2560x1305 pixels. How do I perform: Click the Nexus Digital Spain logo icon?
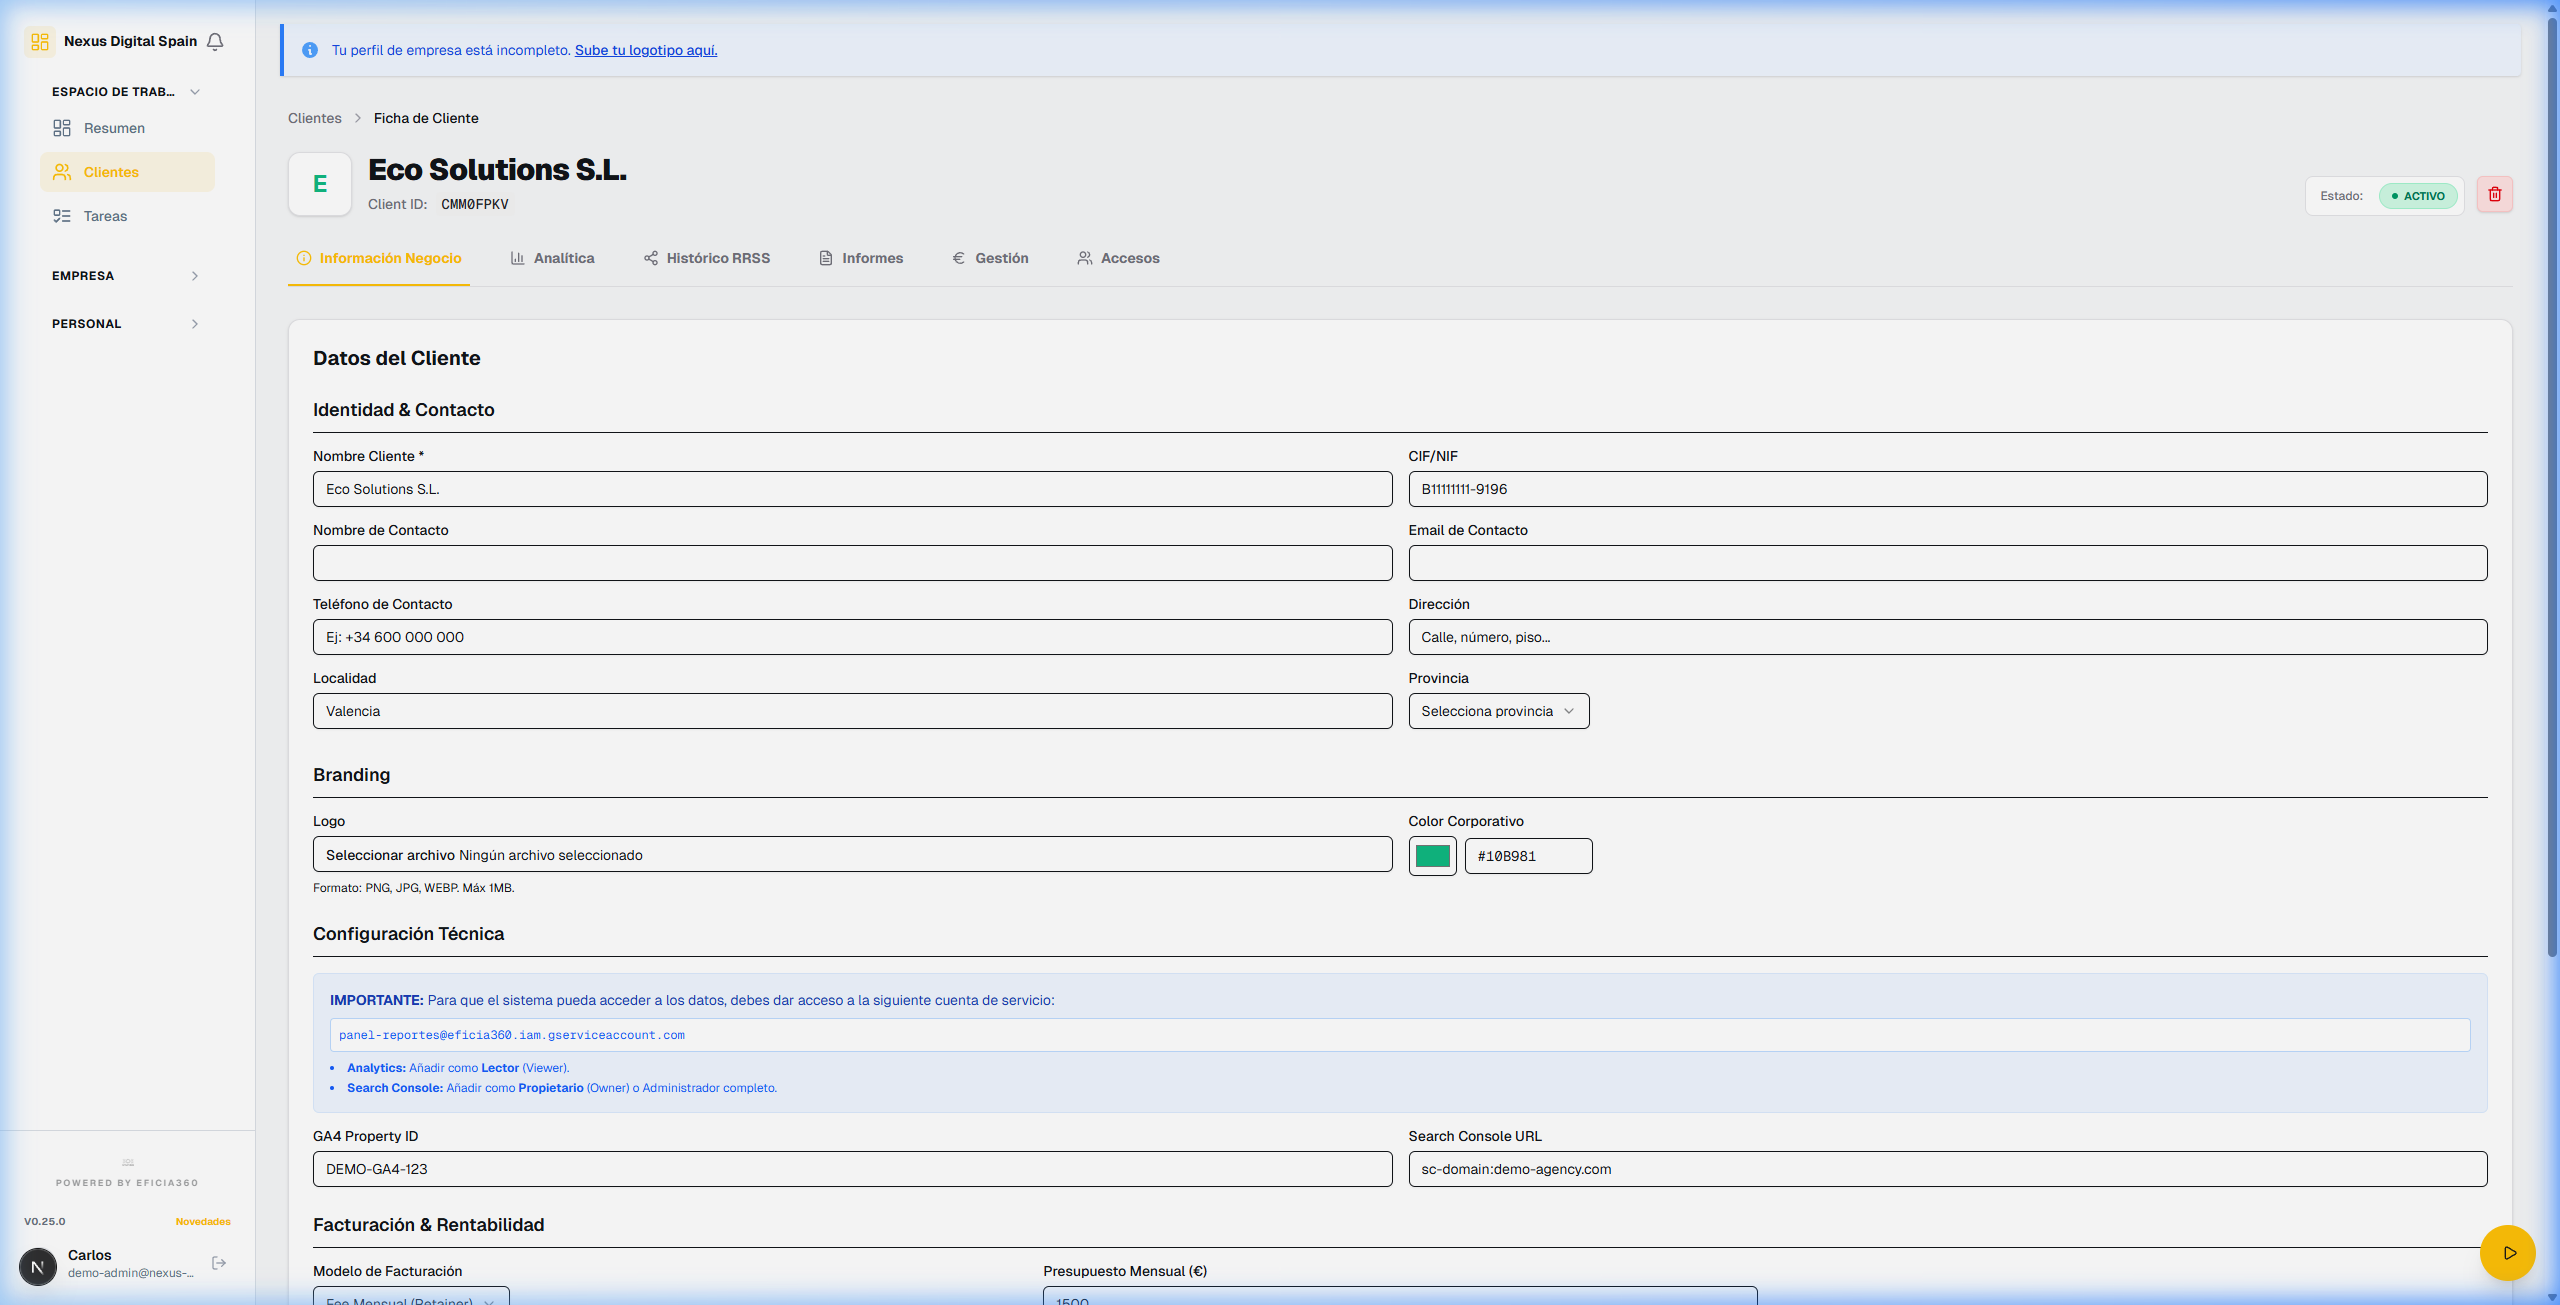click(40, 41)
